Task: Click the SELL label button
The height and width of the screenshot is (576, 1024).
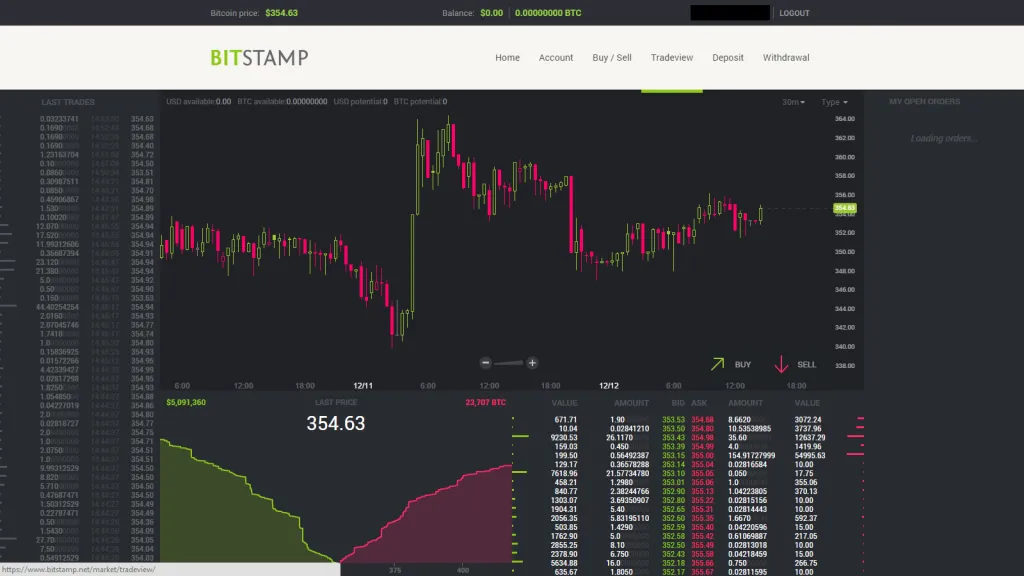Action: 807,364
